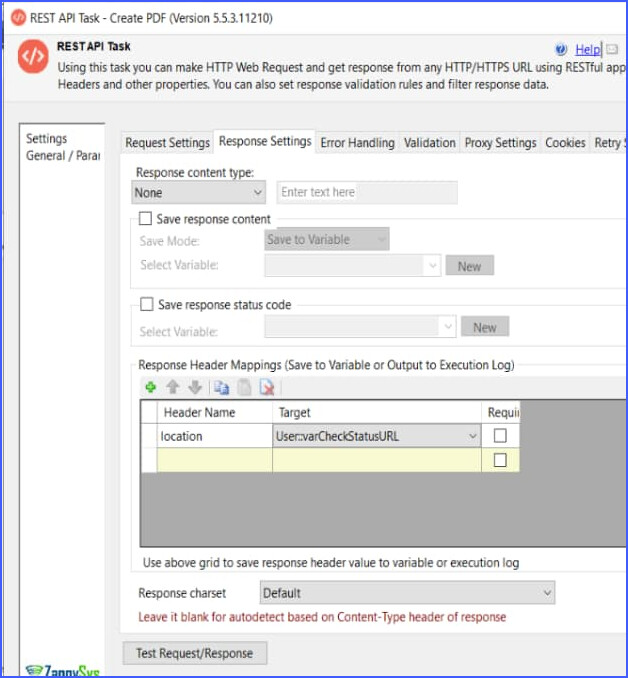Click the row selector of location row
The image size is (628, 678).
149,436
